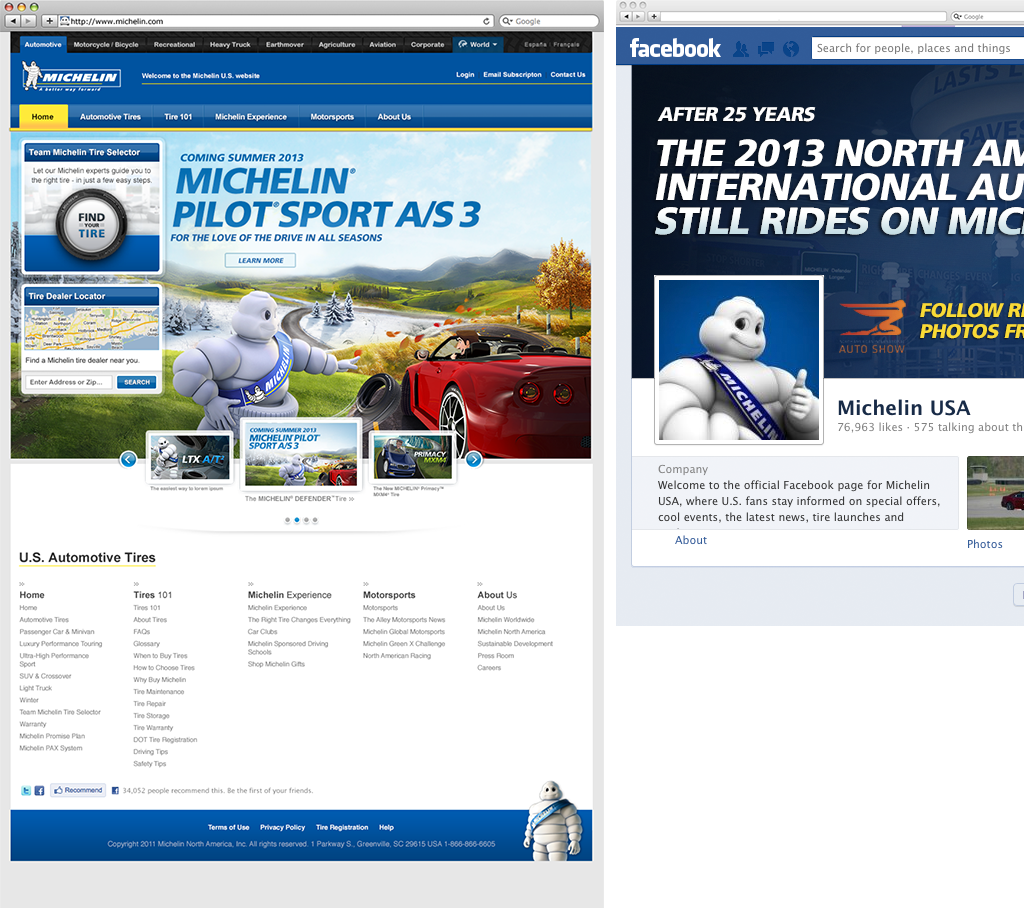Open Michelin Experience main menu
This screenshot has width=1024, height=908.
pos(251,116)
